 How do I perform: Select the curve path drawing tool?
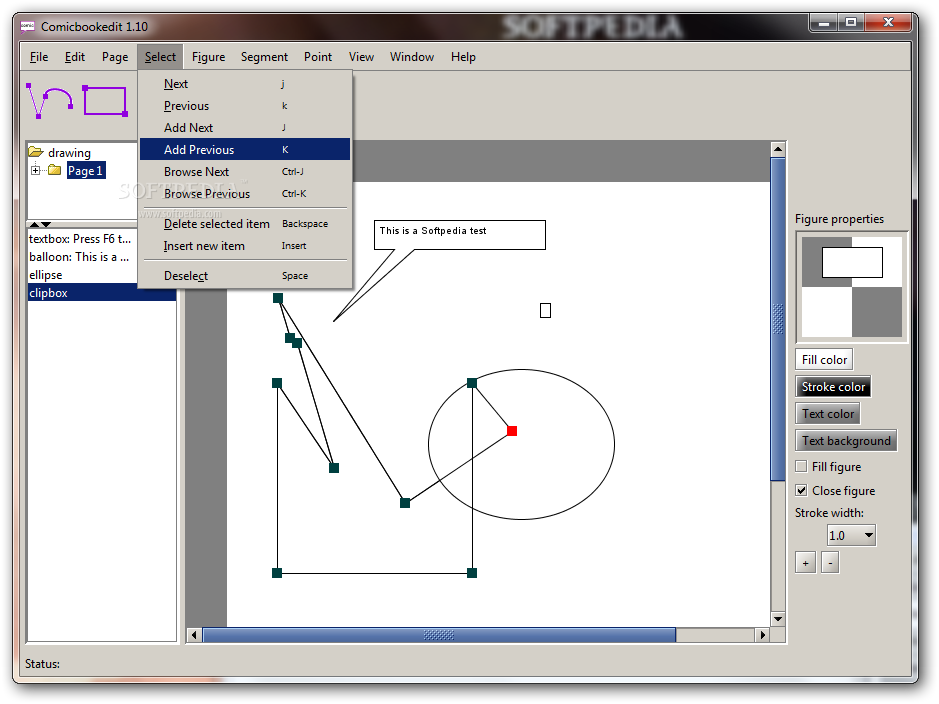50,101
